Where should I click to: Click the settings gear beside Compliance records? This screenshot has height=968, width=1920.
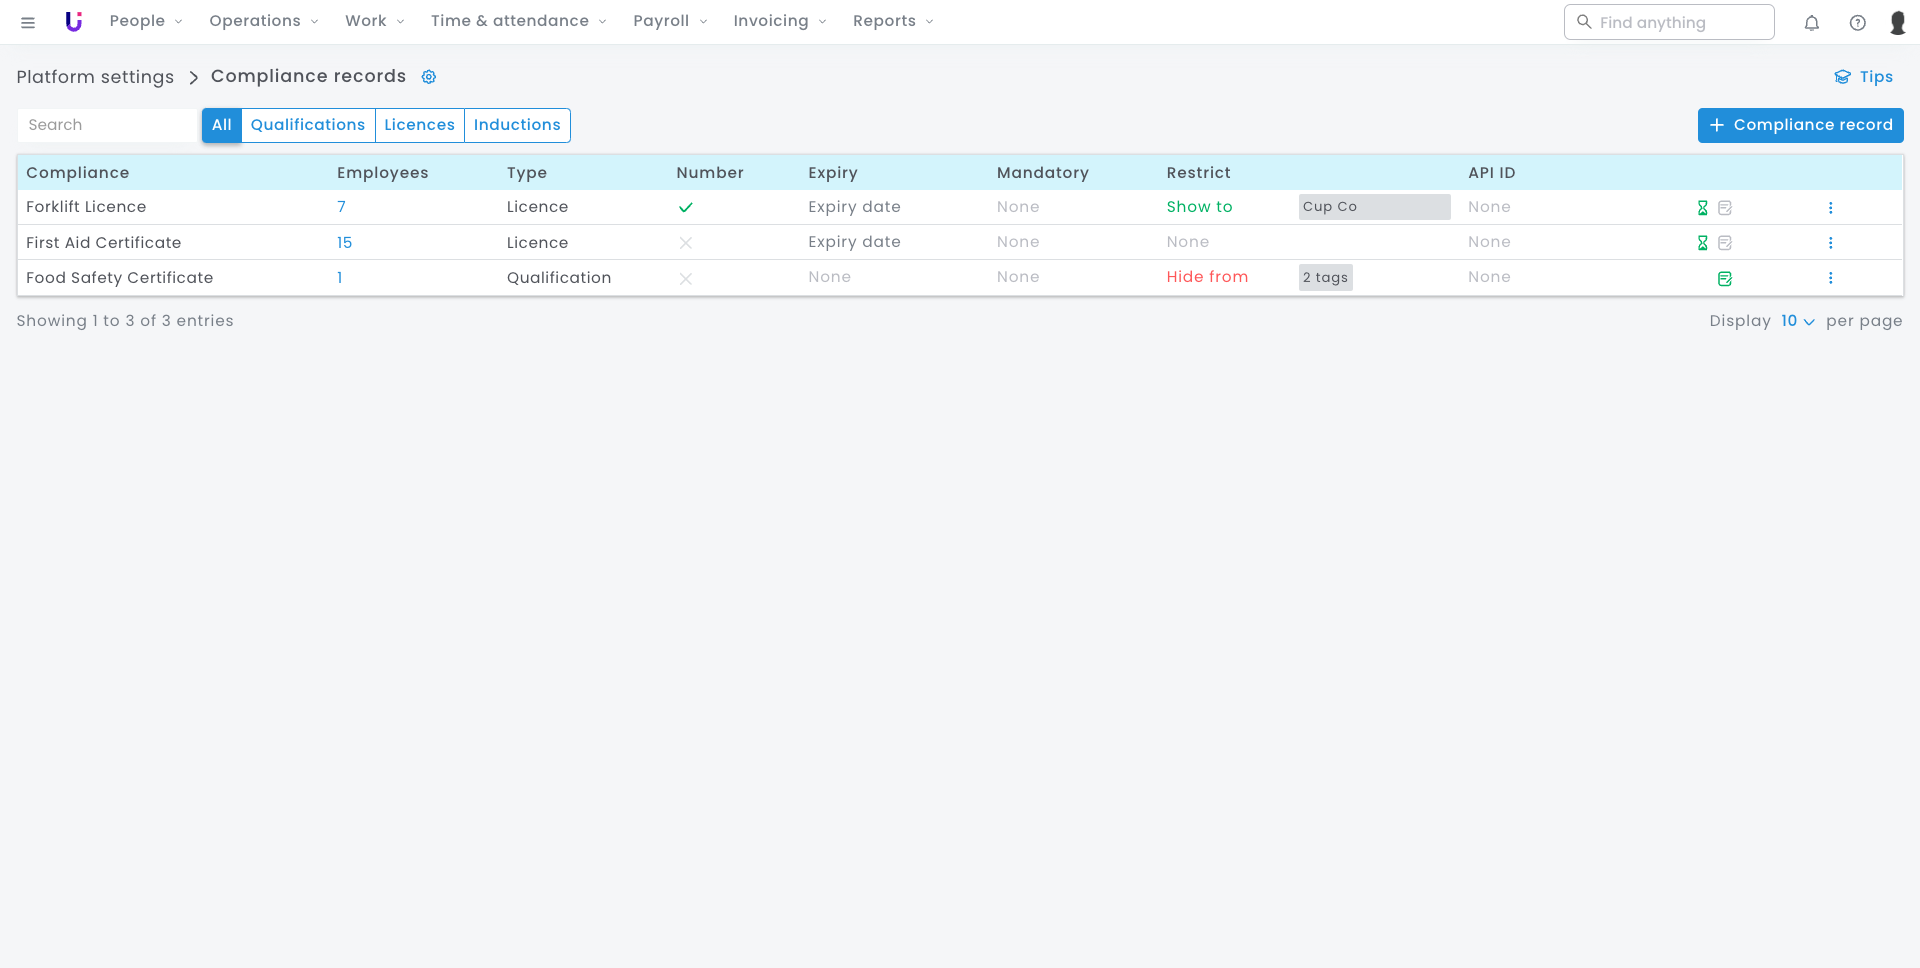429,77
